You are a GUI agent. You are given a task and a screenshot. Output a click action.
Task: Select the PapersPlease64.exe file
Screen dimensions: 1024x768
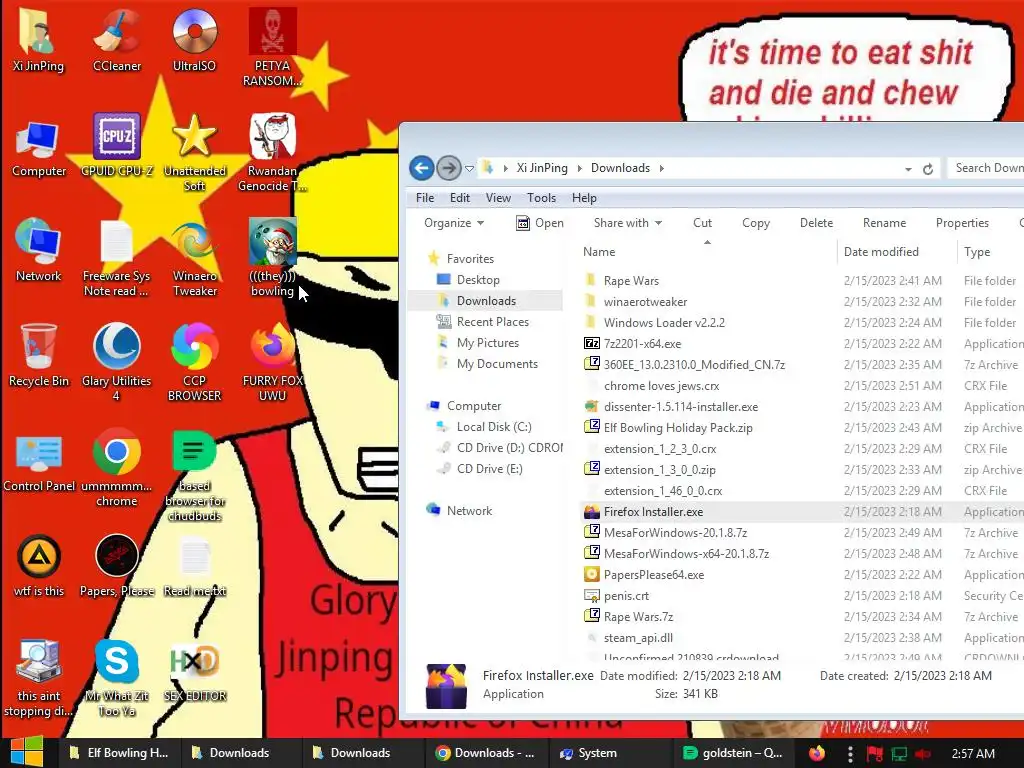tap(654, 575)
